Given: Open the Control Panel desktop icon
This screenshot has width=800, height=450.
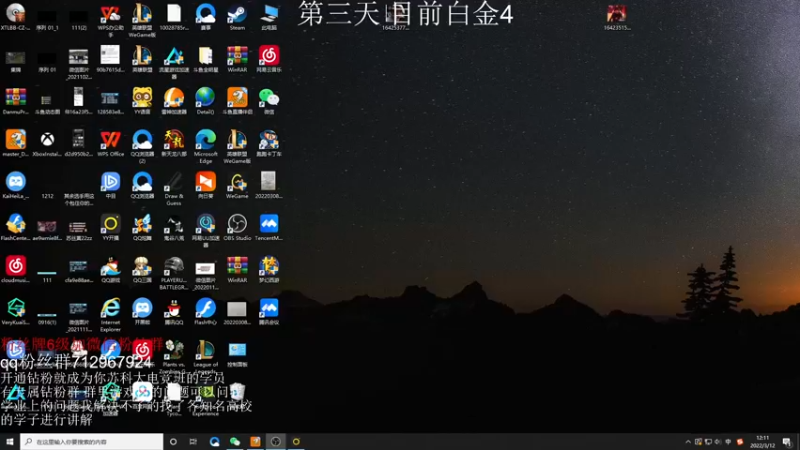Looking at the screenshot, I should [237, 354].
